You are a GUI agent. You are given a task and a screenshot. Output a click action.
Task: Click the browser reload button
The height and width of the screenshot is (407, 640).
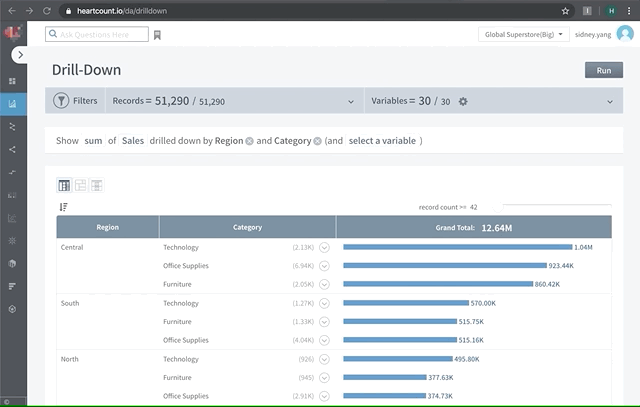(47, 11)
